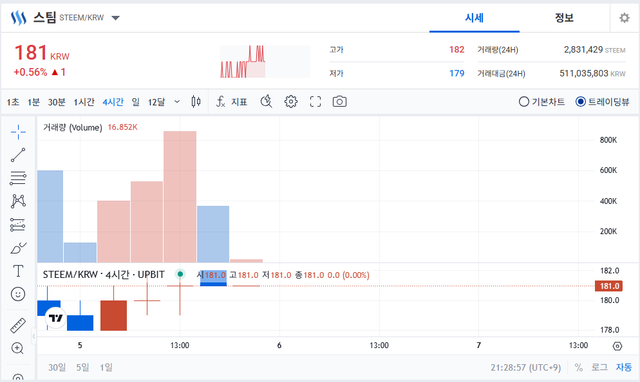Activate the zoom in tool
The height and width of the screenshot is (382, 640).
click(x=18, y=348)
